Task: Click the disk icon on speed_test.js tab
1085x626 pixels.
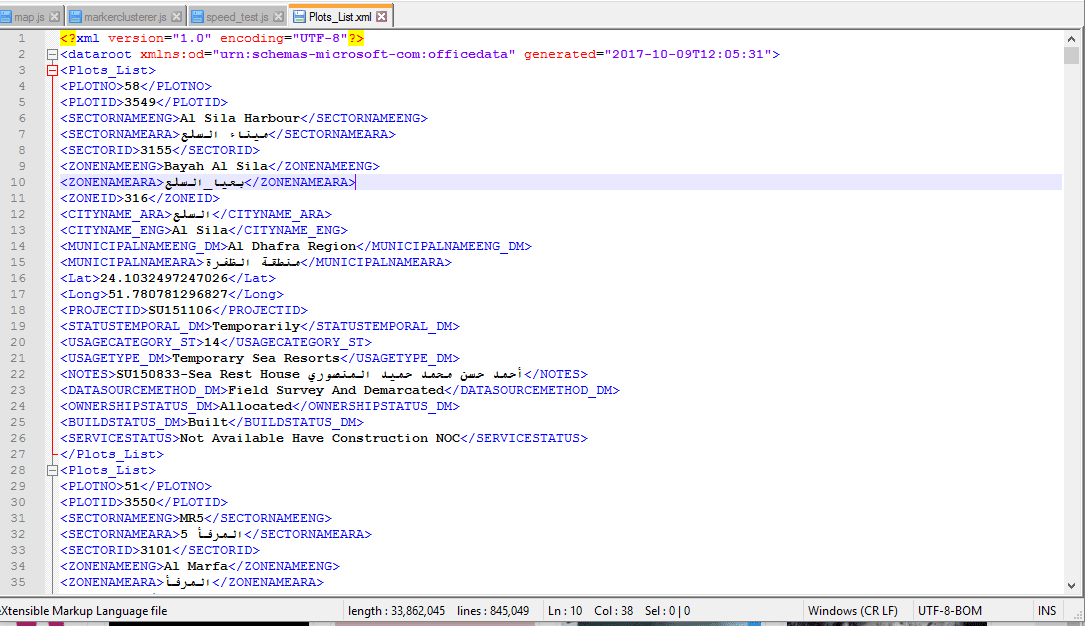Action: (198, 17)
